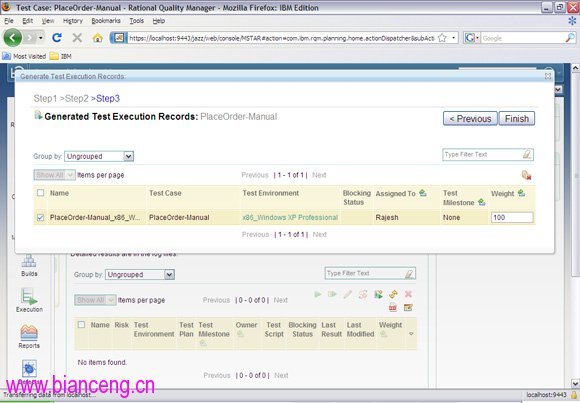Open the search engine selector dropdown
The image size is (580, 403).
pos(472,38)
